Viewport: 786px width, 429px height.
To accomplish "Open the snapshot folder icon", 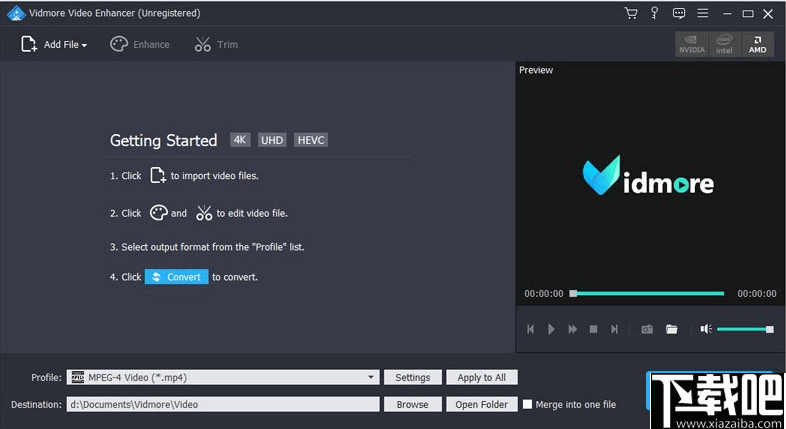I will 672,329.
